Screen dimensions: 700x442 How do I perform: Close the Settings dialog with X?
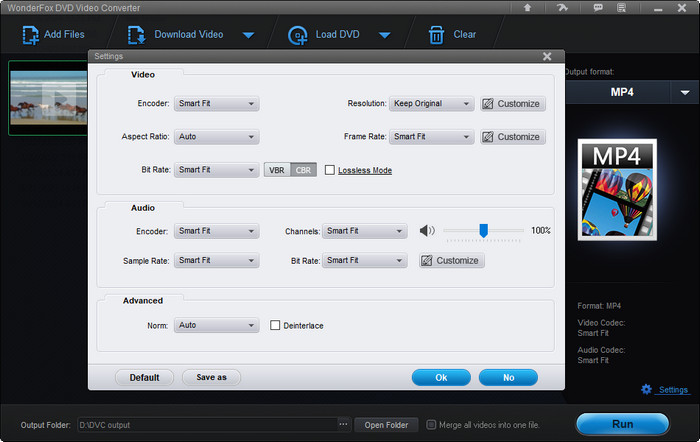click(x=547, y=57)
